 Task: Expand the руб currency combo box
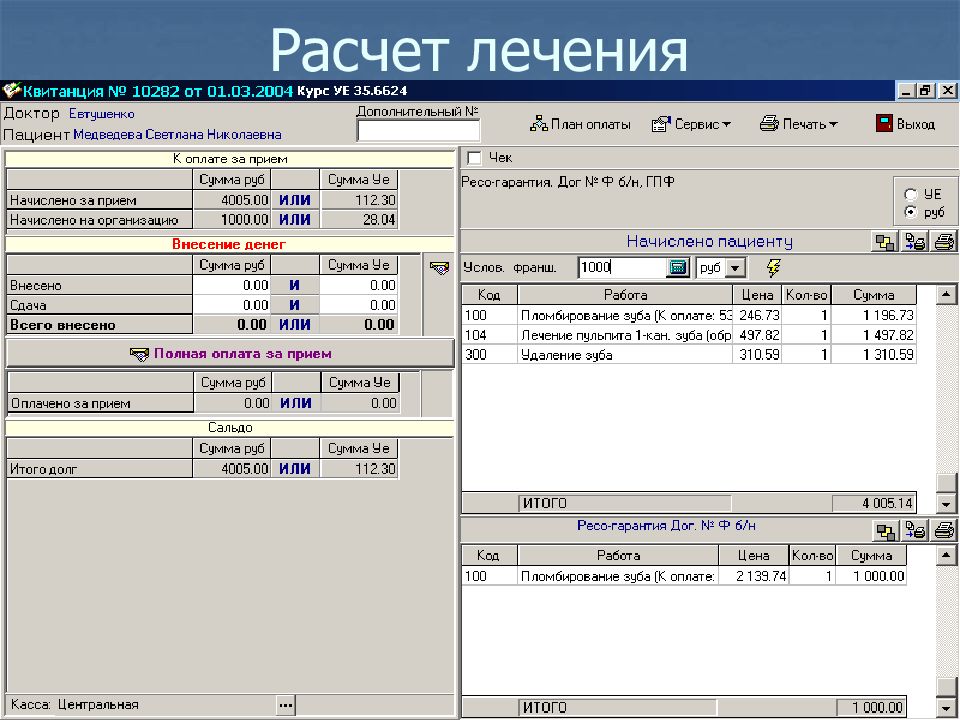735,268
